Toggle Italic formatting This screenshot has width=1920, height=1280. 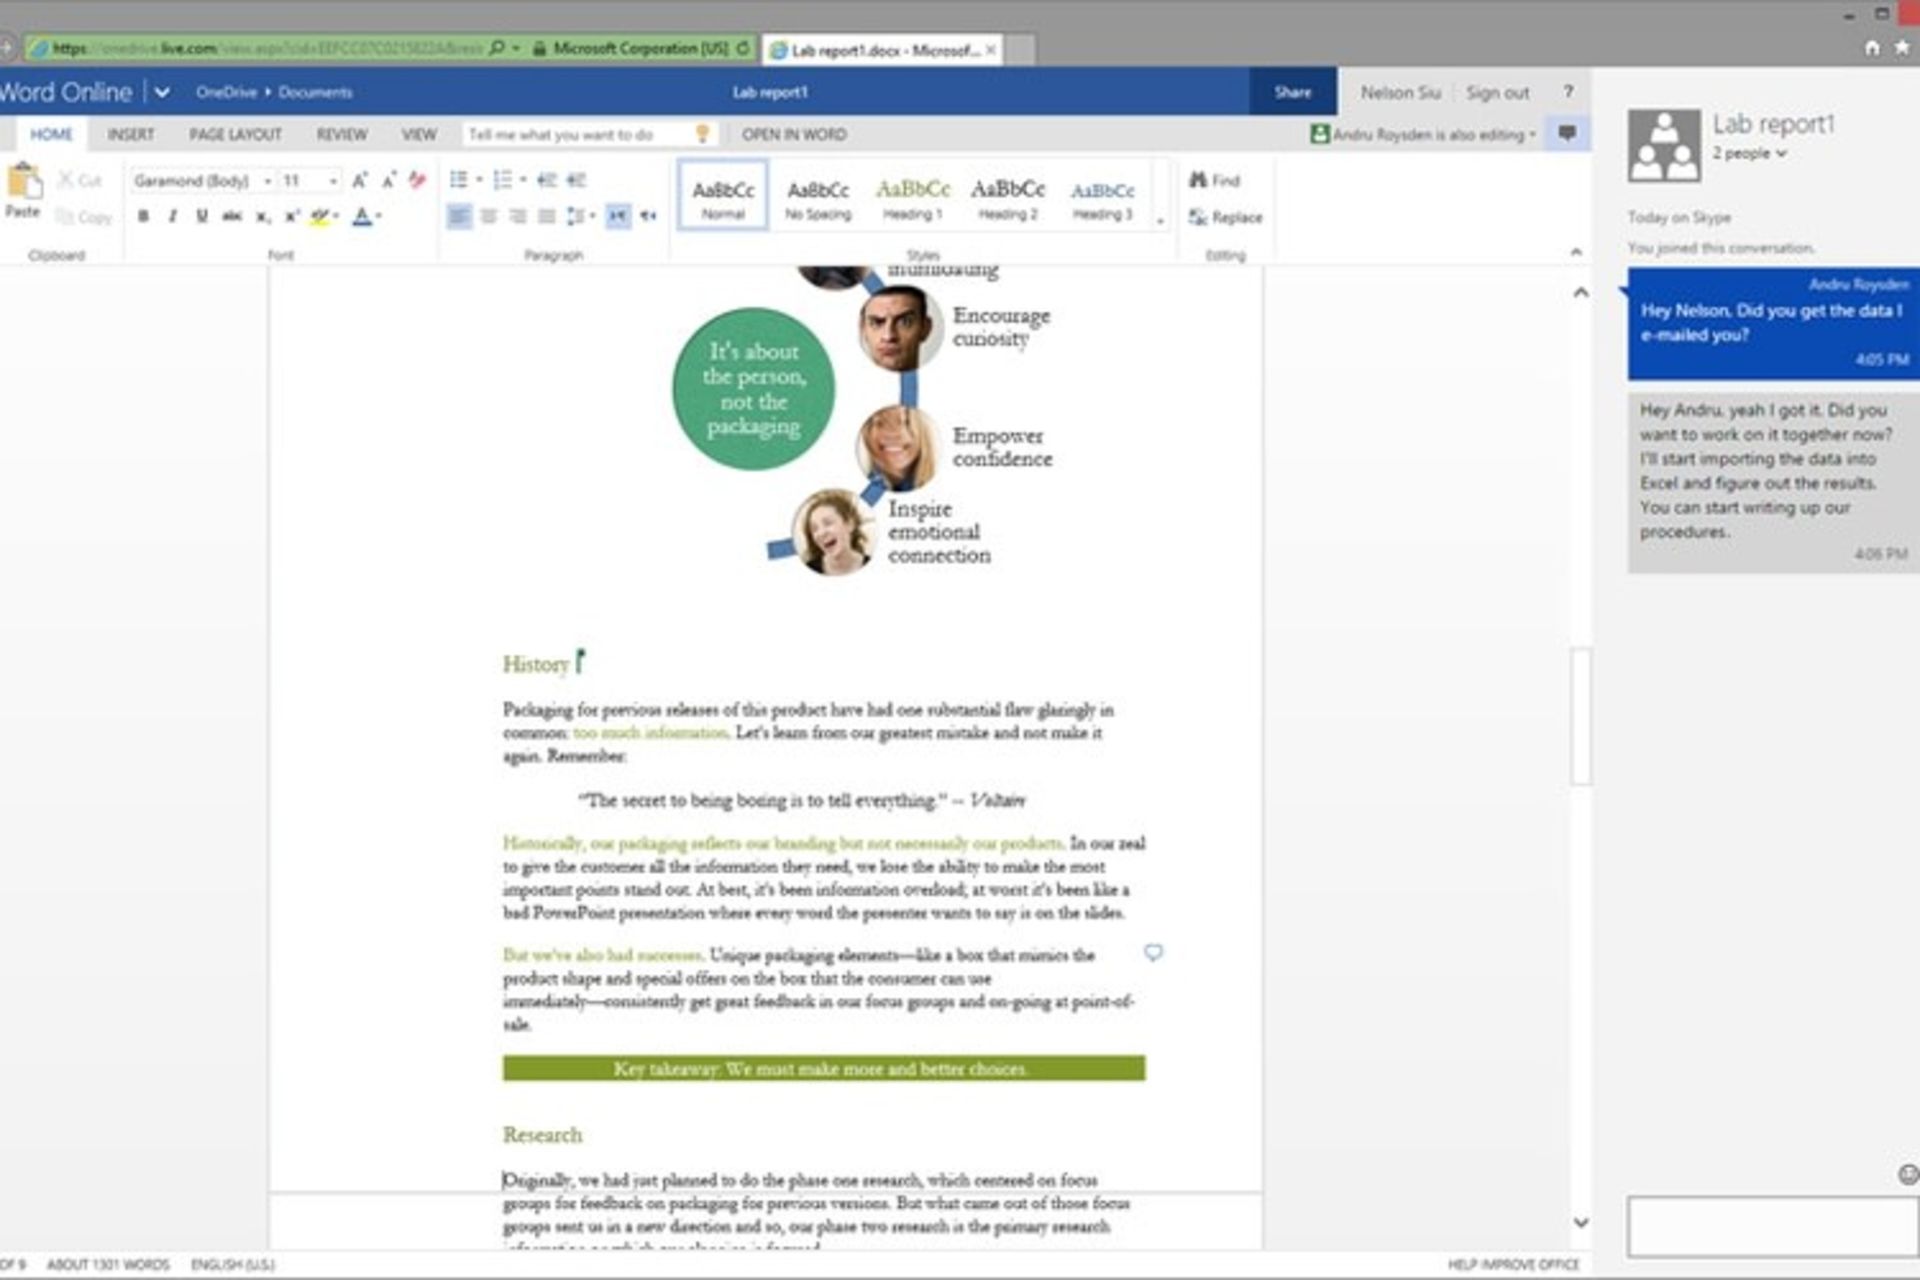tap(172, 216)
